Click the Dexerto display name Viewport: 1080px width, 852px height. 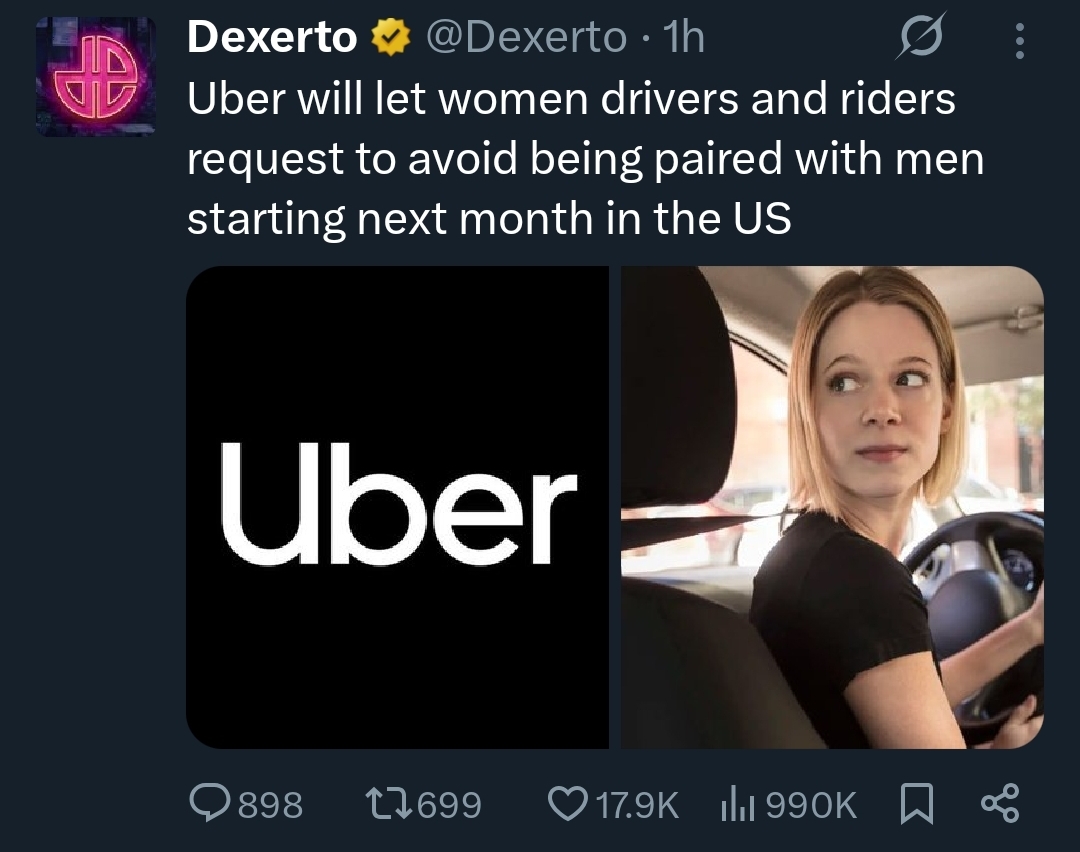click(272, 37)
